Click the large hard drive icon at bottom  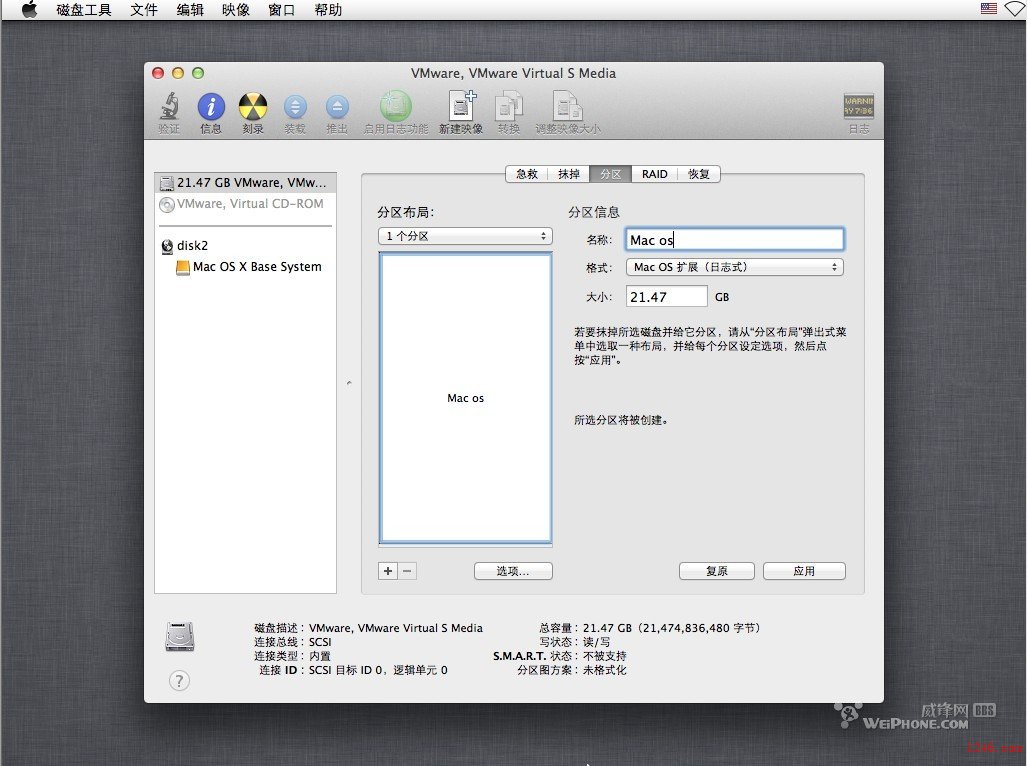point(180,636)
